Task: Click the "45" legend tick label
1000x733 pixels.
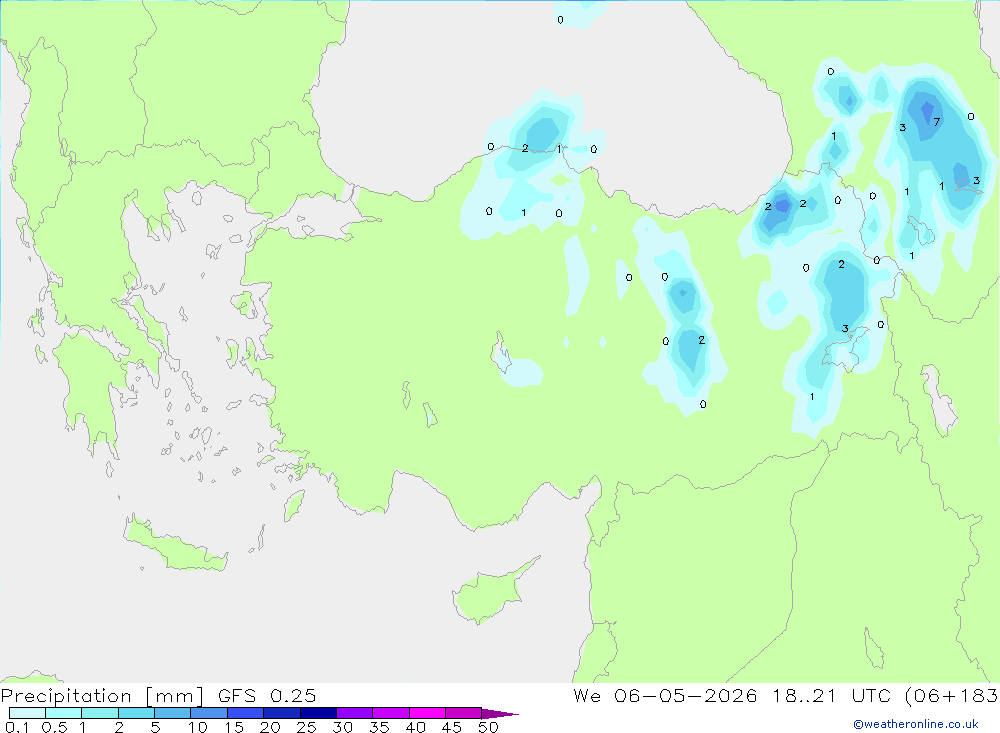Action: coord(452,727)
